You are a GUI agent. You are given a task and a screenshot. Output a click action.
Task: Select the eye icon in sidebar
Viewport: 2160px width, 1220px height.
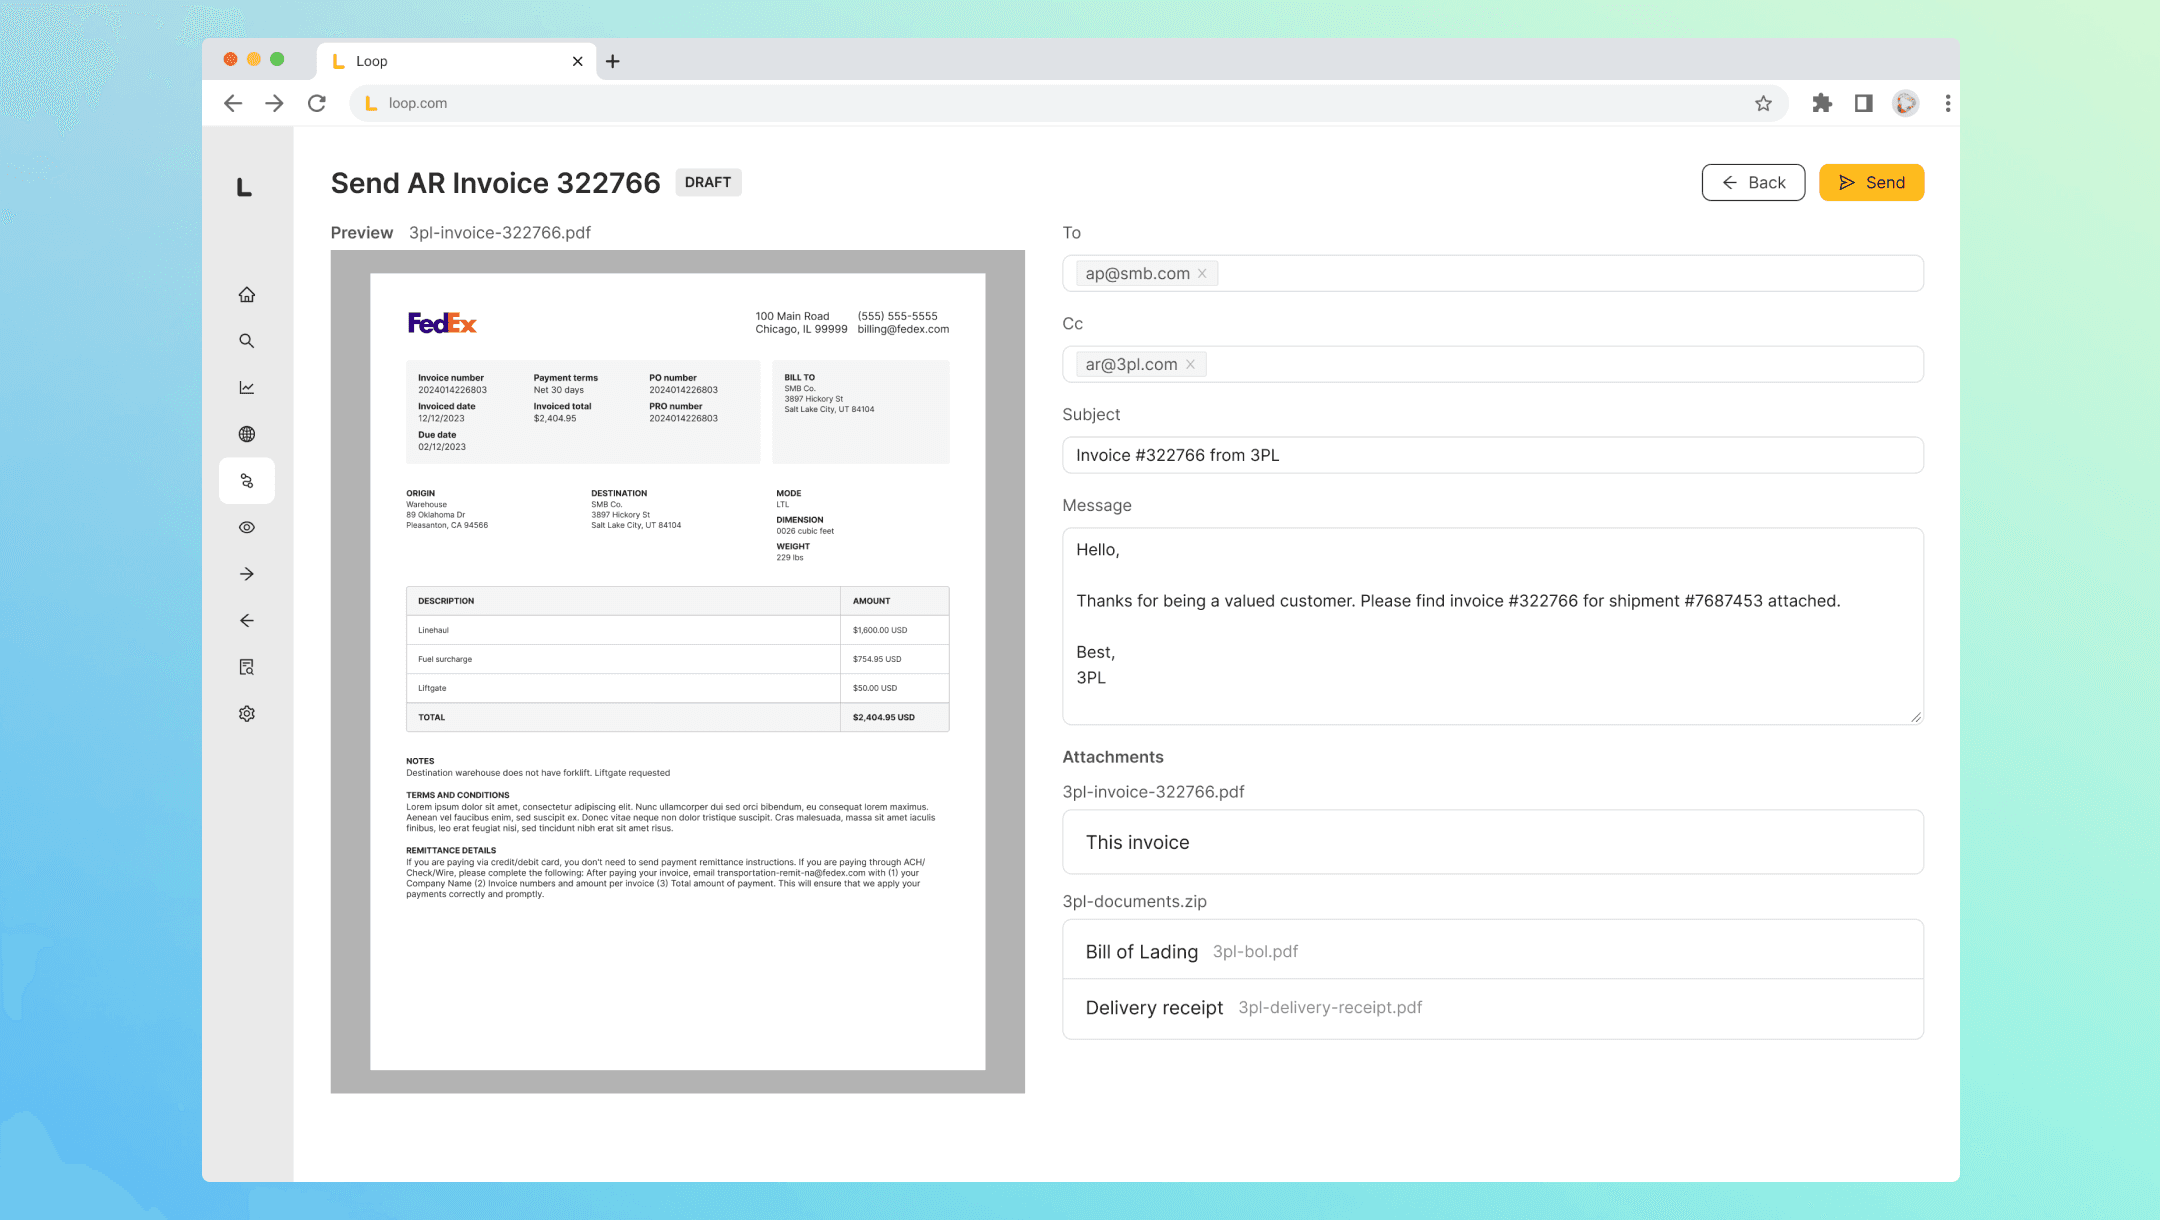point(247,527)
